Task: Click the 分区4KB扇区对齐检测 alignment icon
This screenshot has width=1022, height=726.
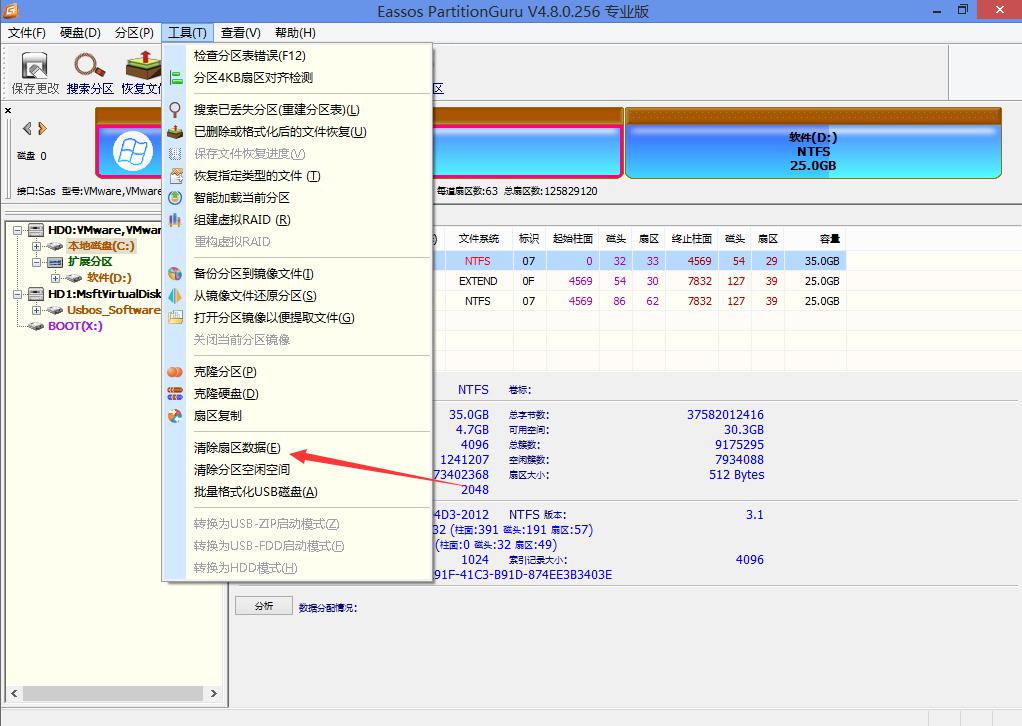Action: [x=173, y=79]
